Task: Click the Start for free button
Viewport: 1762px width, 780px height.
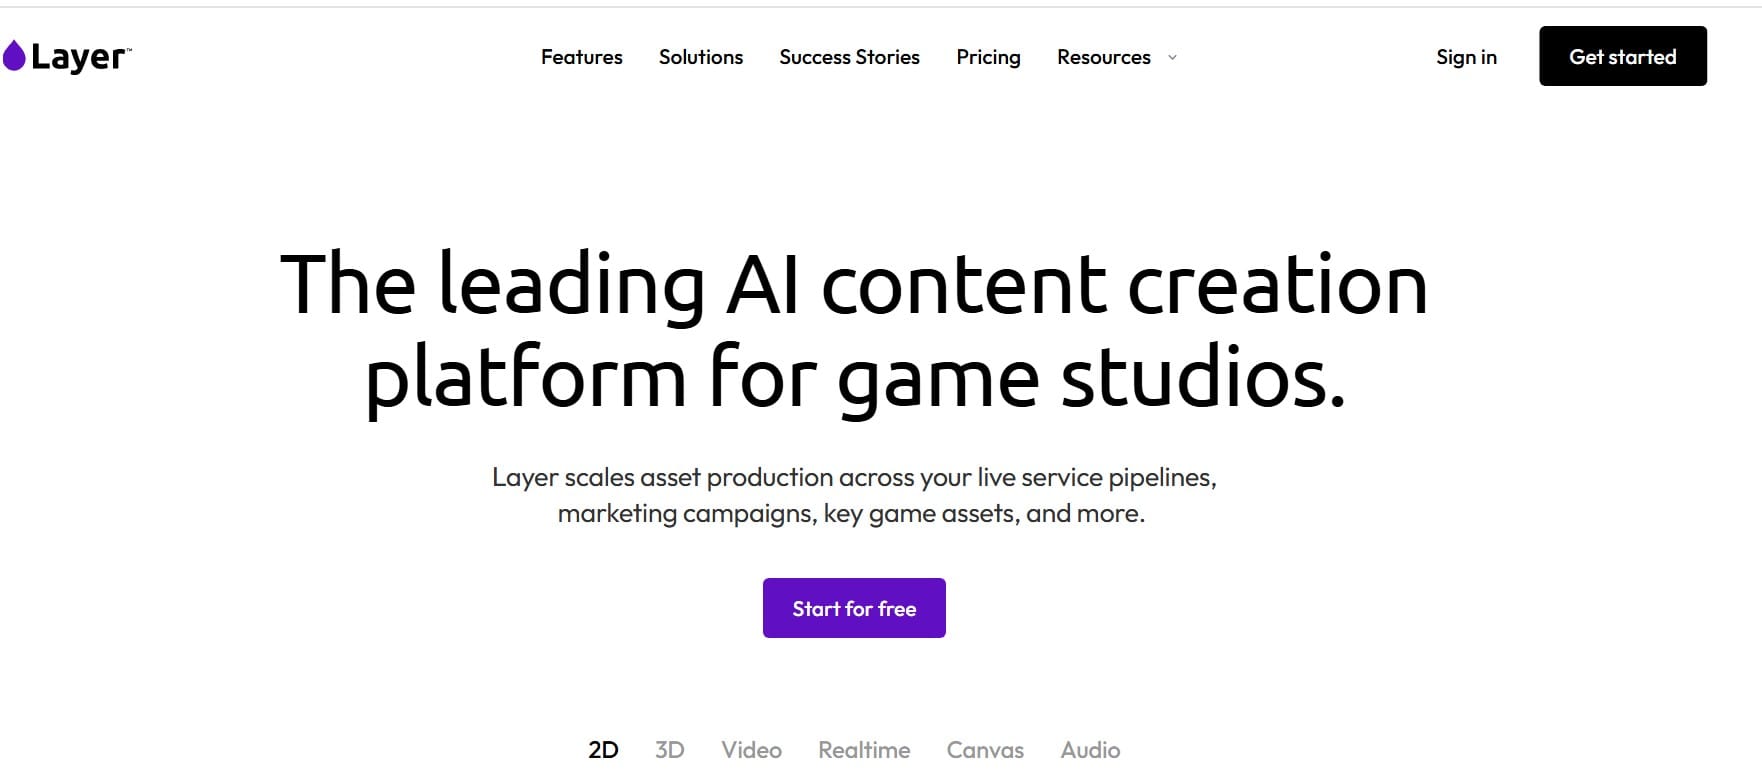Action: coord(853,607)
